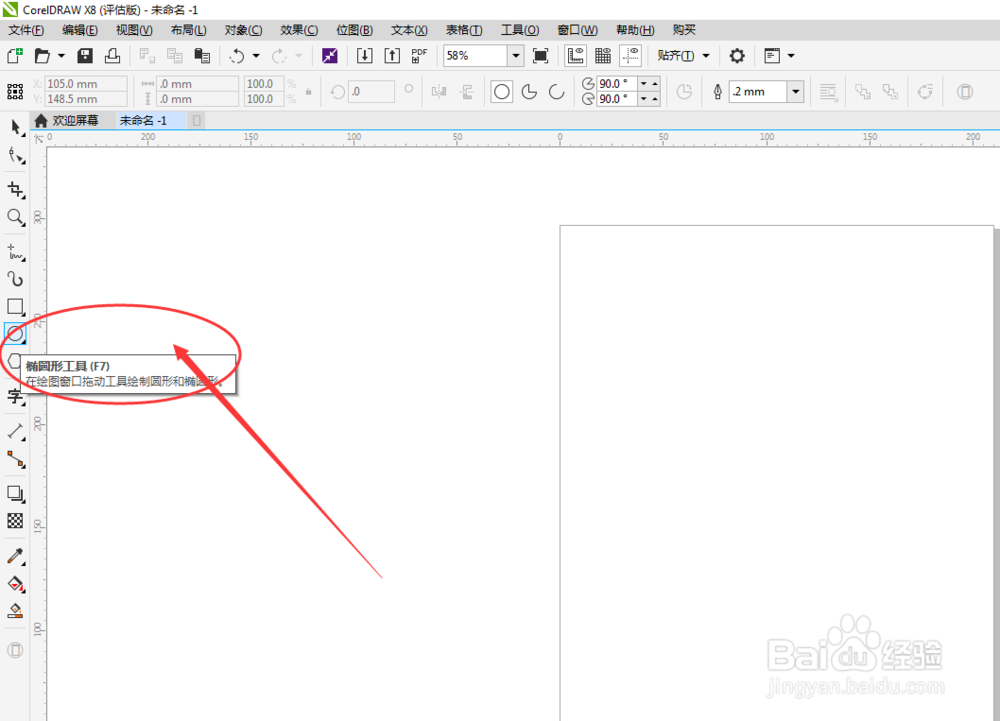Click the Undo arrow icon
Screen dimensions: 1000x721
pyautogui.click(x=237, y=56)
